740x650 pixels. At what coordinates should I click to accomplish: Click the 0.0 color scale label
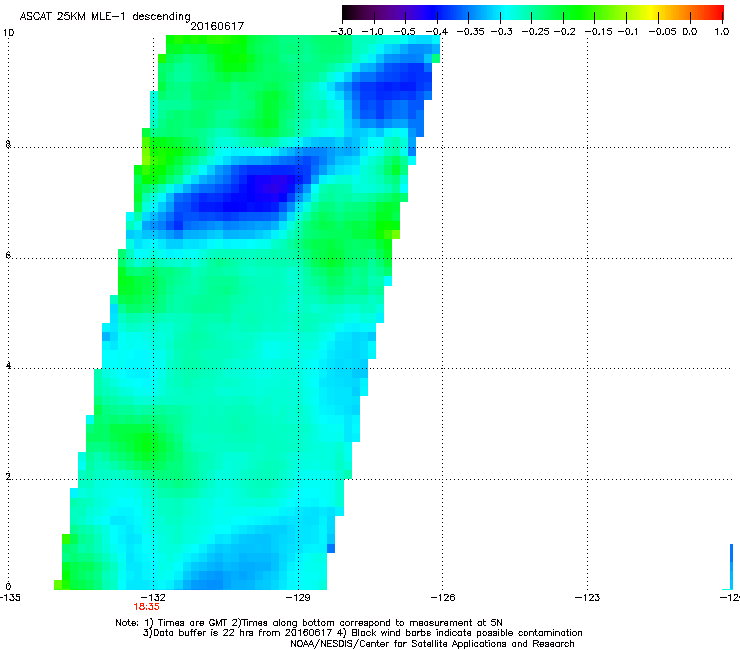pos(690,32)
